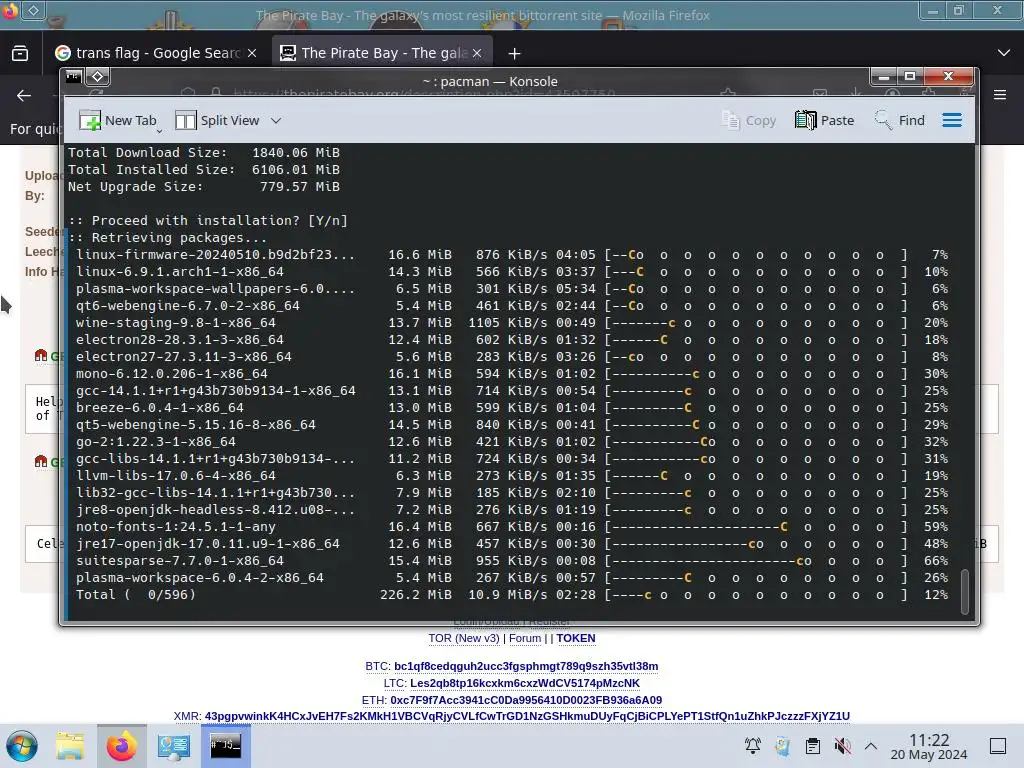The width and height of the screenshot is (1024, 768).
Task: Open the file manager from the taskbar
Action: [70, 746]
